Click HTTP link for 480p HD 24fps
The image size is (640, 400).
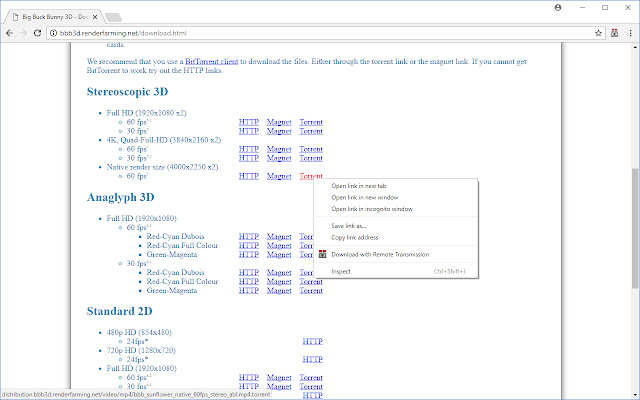click(x=312, y=342)
